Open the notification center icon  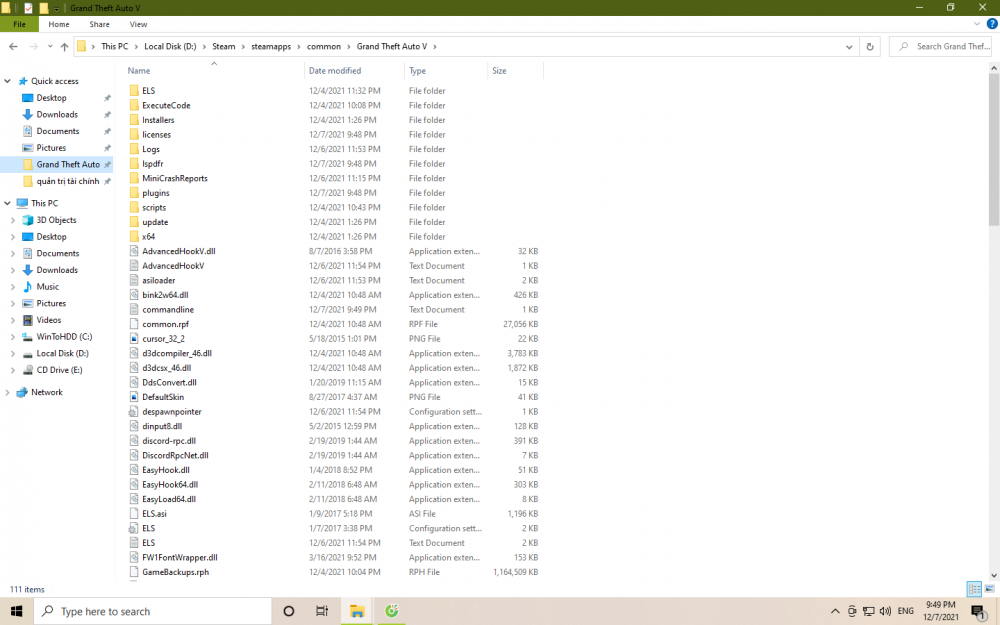point(979,611)
